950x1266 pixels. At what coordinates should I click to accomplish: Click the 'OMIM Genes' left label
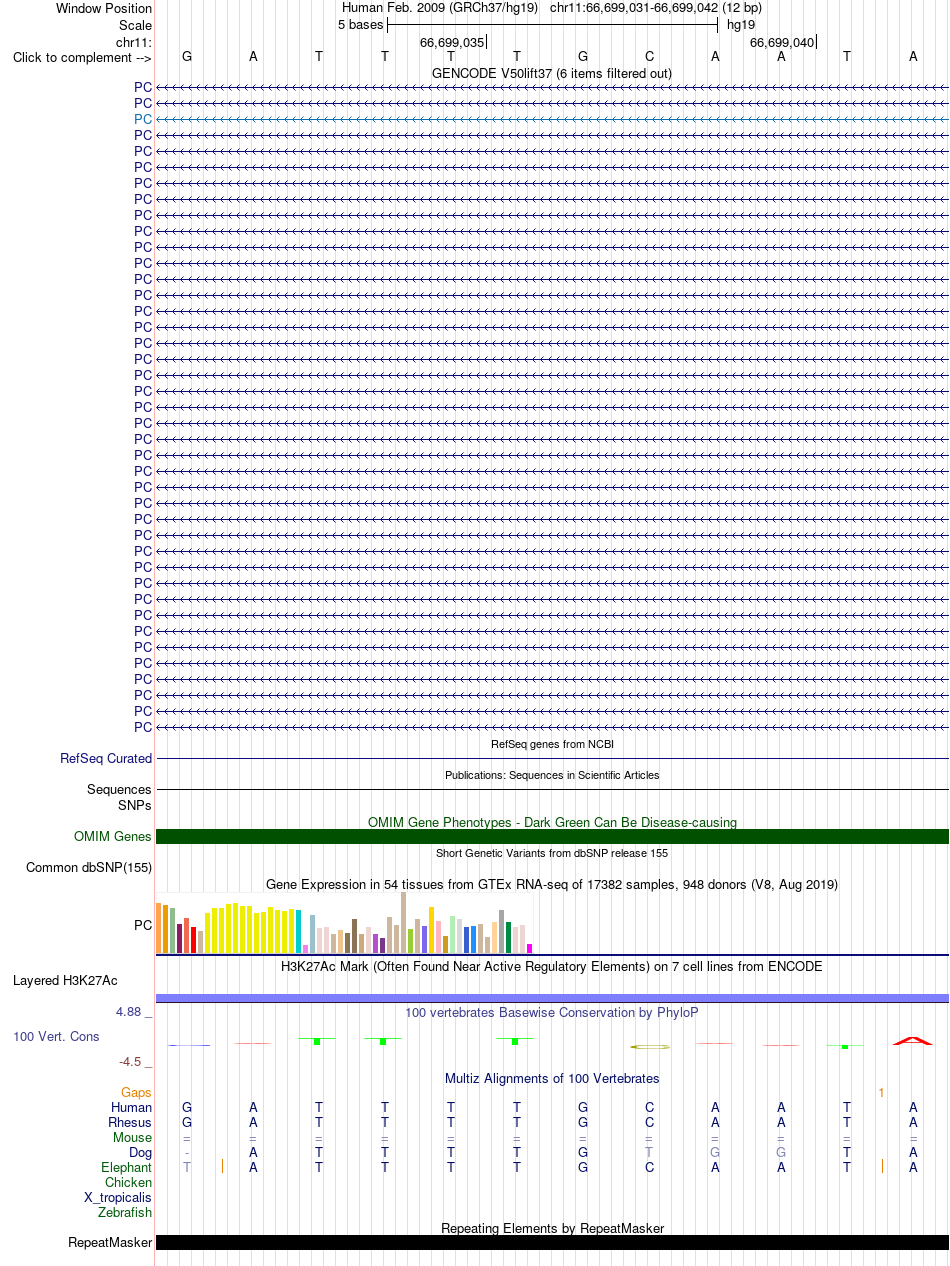[x=113, y=837]
